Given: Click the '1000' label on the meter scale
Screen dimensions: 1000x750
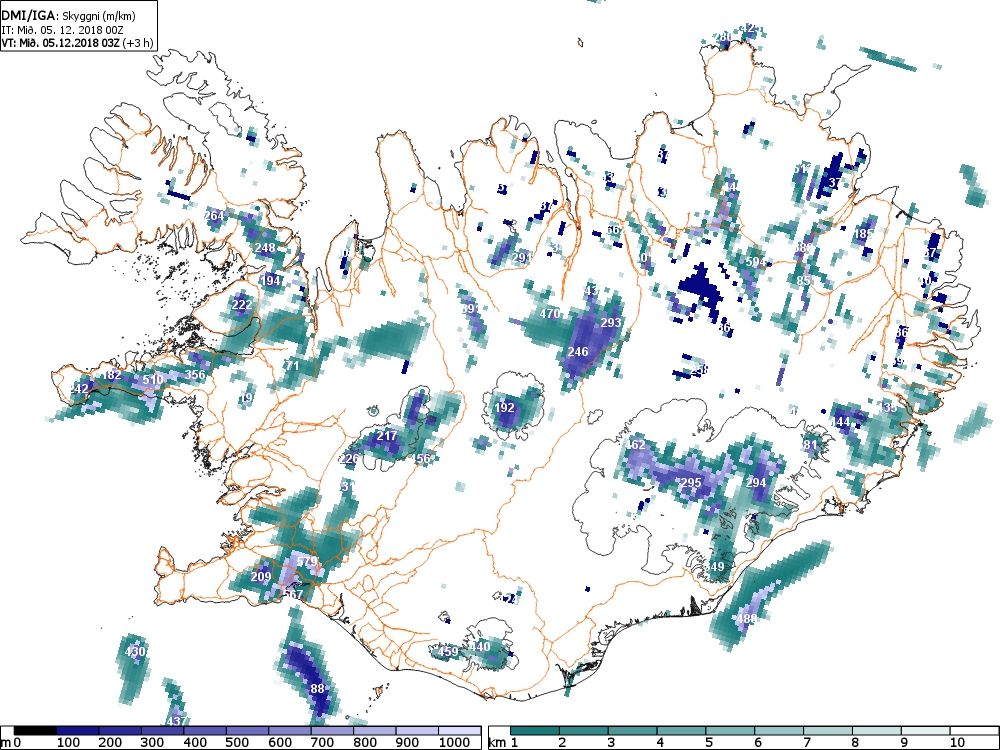Looking at the screenshot, I should pyautogui.click(x=453, y=743).
